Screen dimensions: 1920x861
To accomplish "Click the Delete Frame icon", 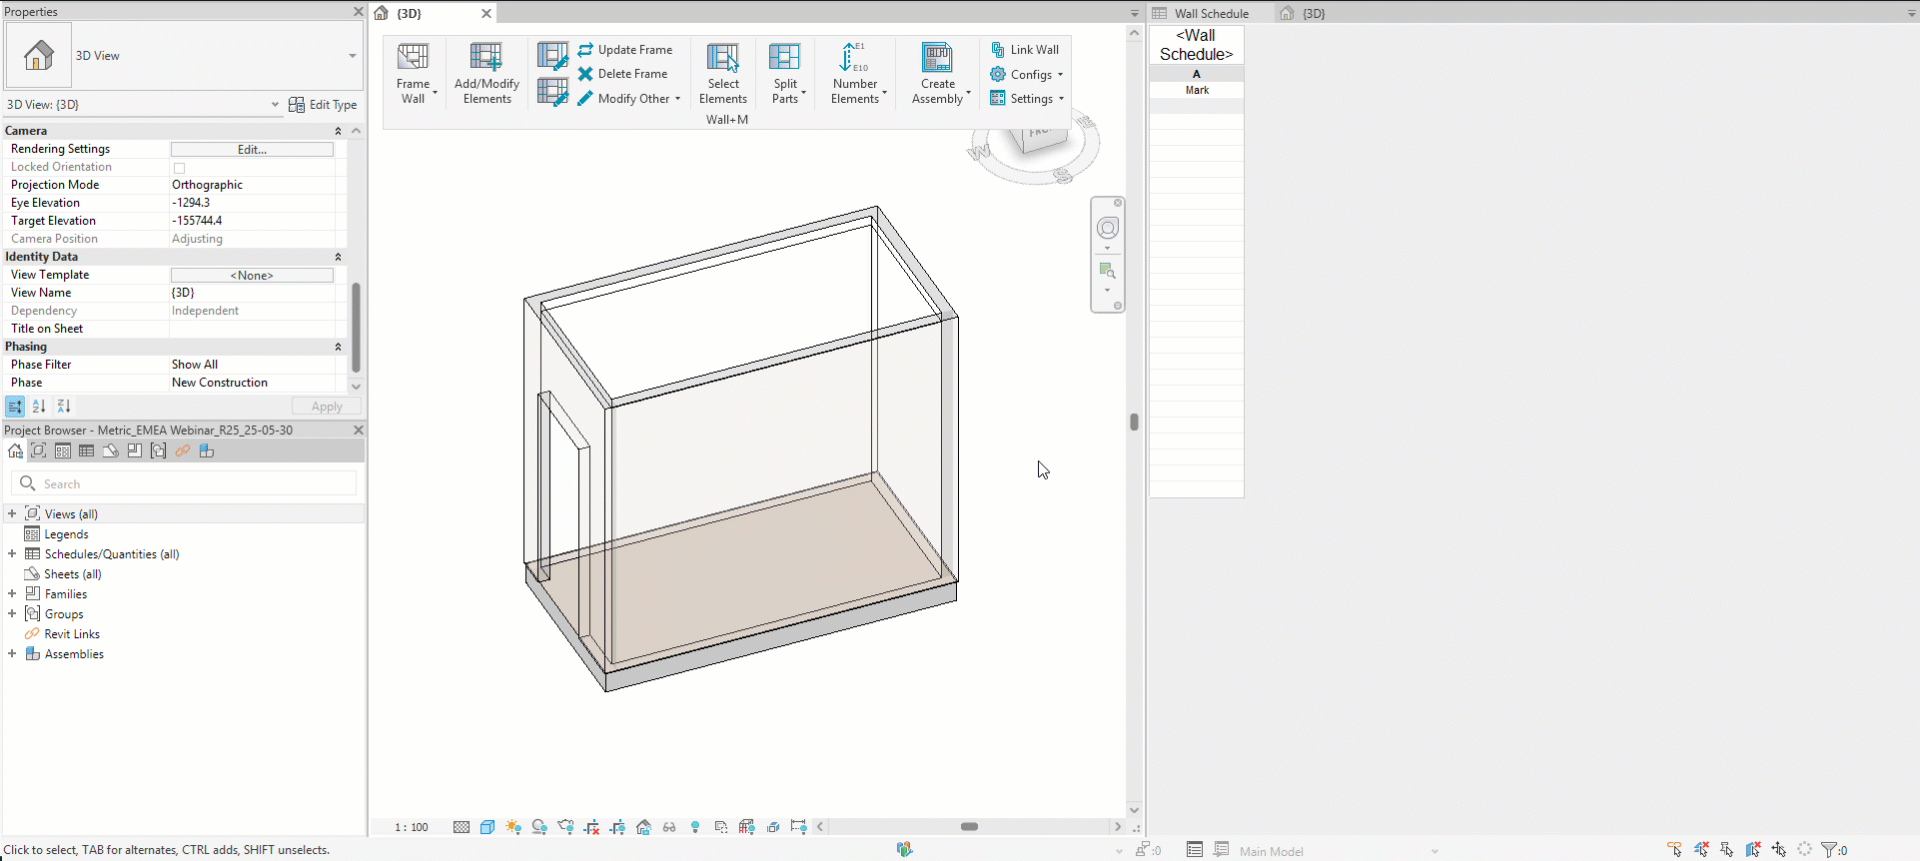I will point(586,74).
